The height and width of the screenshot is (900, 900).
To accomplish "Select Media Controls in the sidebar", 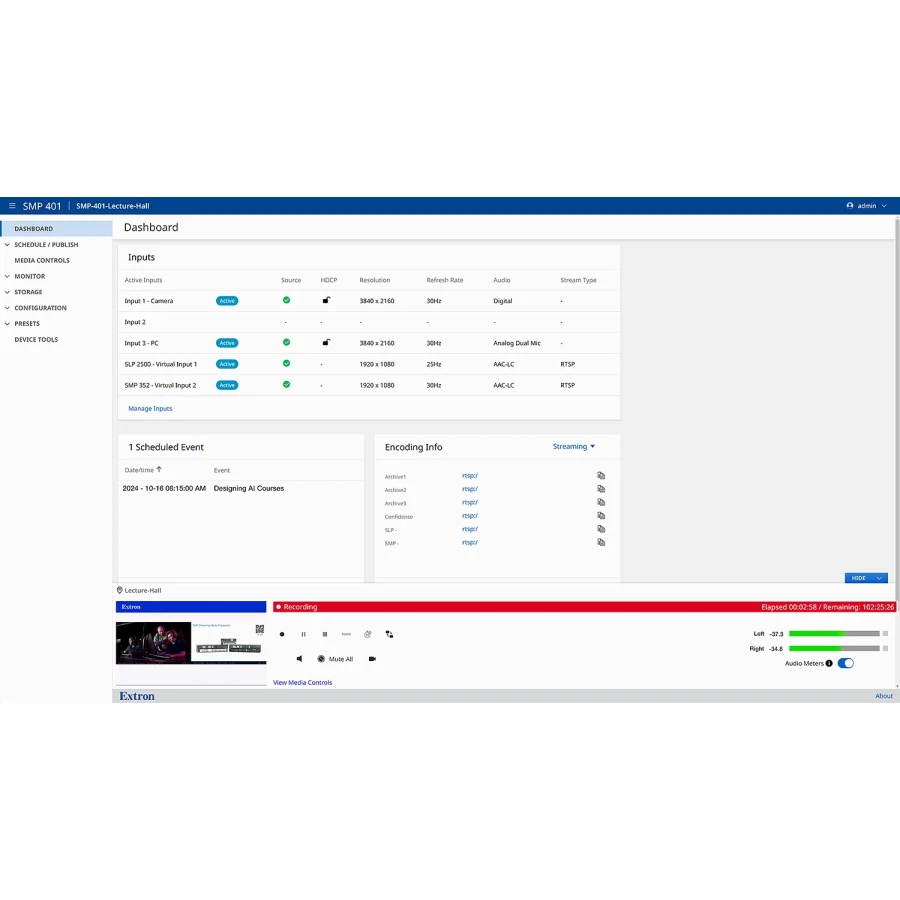I will click(42, 260).
